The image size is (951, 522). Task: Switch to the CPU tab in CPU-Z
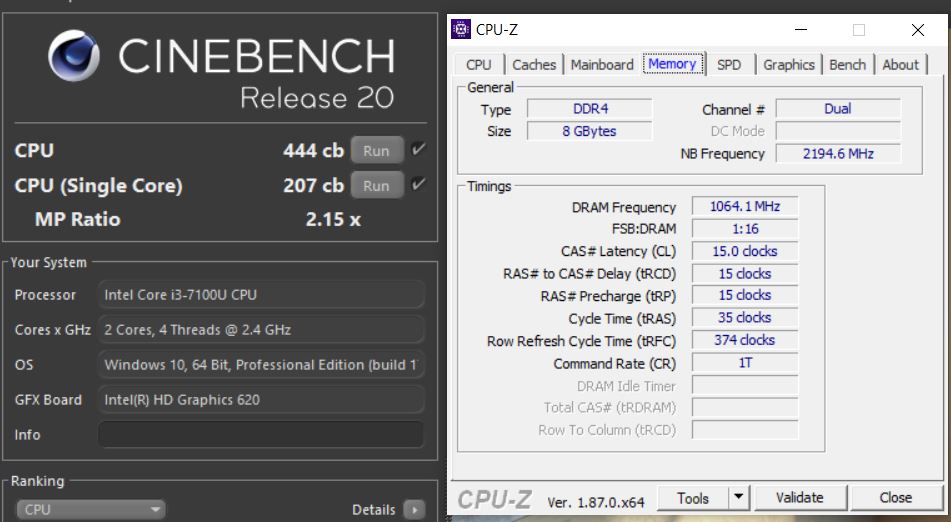pyautogui.click(x=479, y=65)
